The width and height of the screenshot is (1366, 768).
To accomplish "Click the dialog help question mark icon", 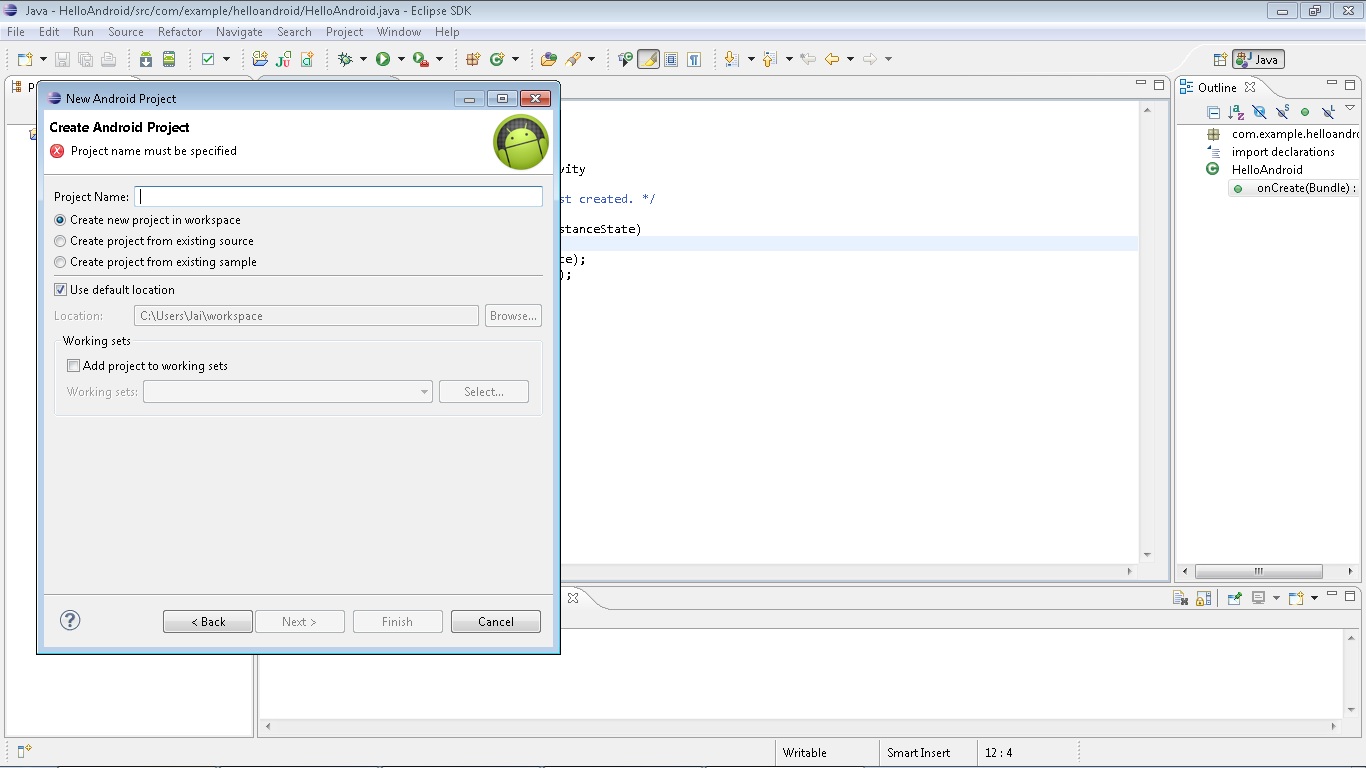I will 70,620.
